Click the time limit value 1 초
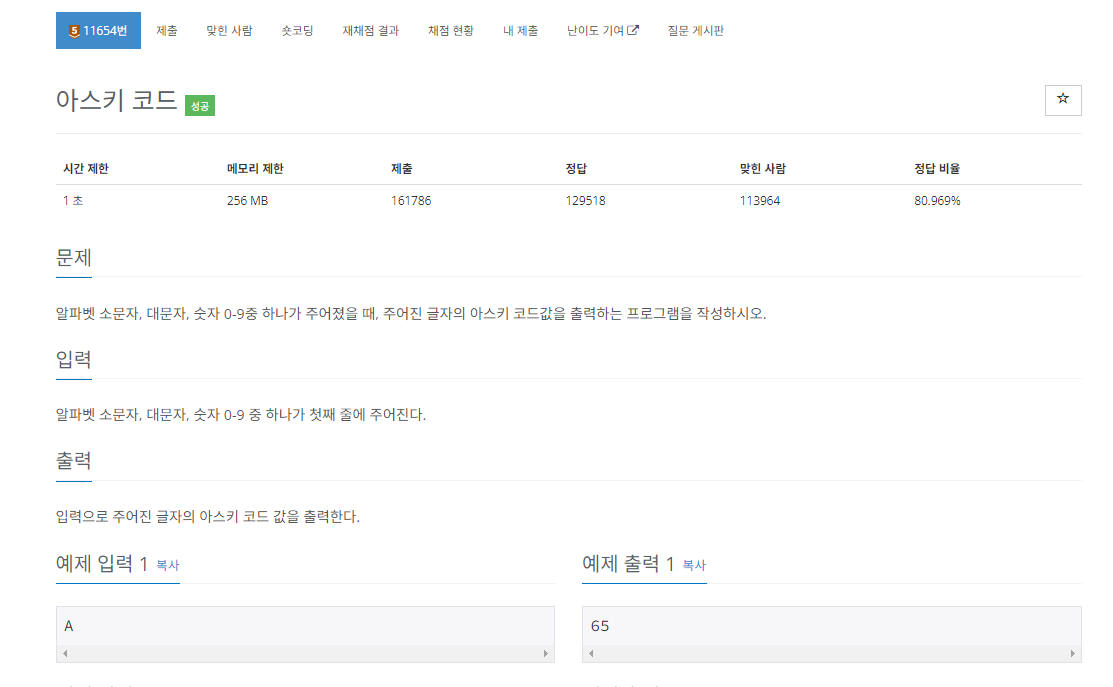 tap(73, 201)
